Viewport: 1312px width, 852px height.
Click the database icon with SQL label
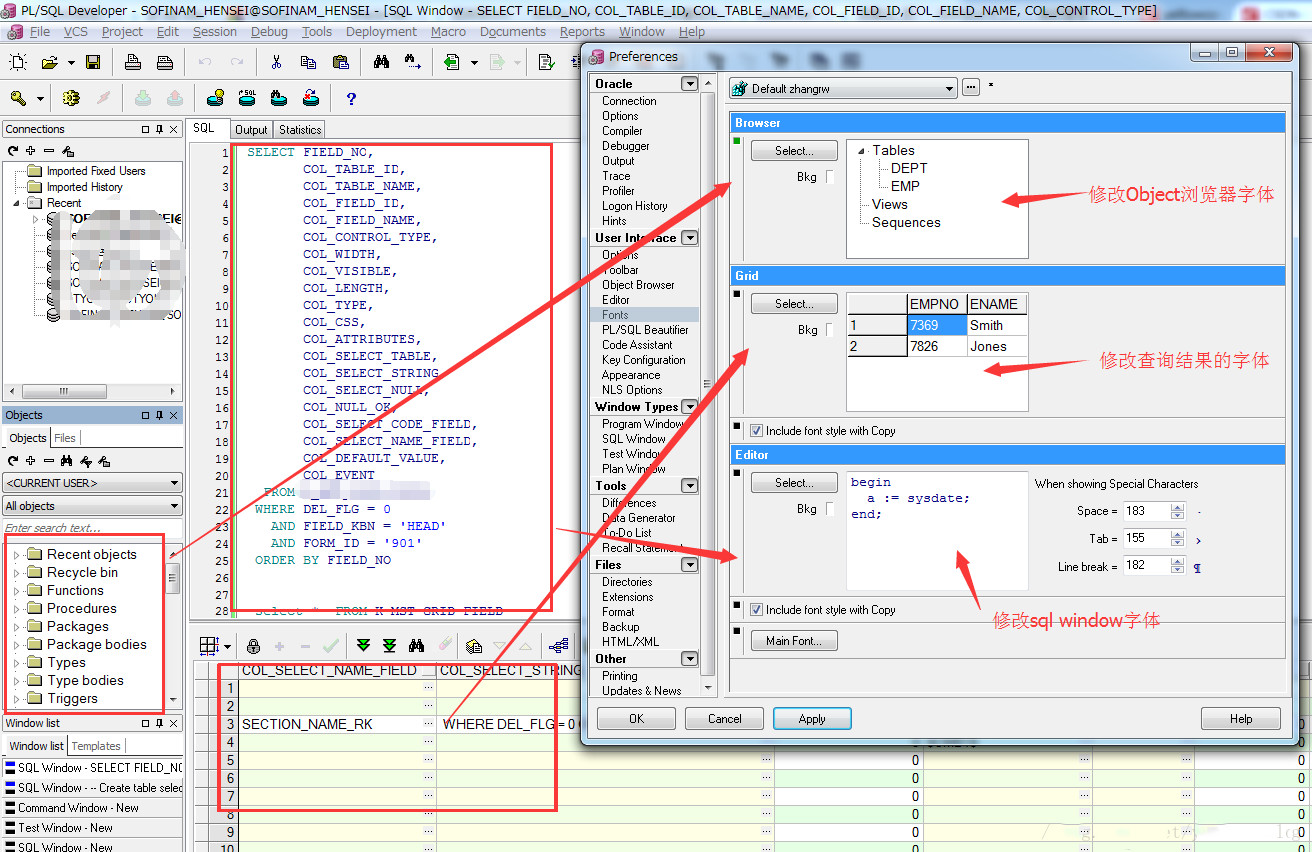click(x=247, y=98)
